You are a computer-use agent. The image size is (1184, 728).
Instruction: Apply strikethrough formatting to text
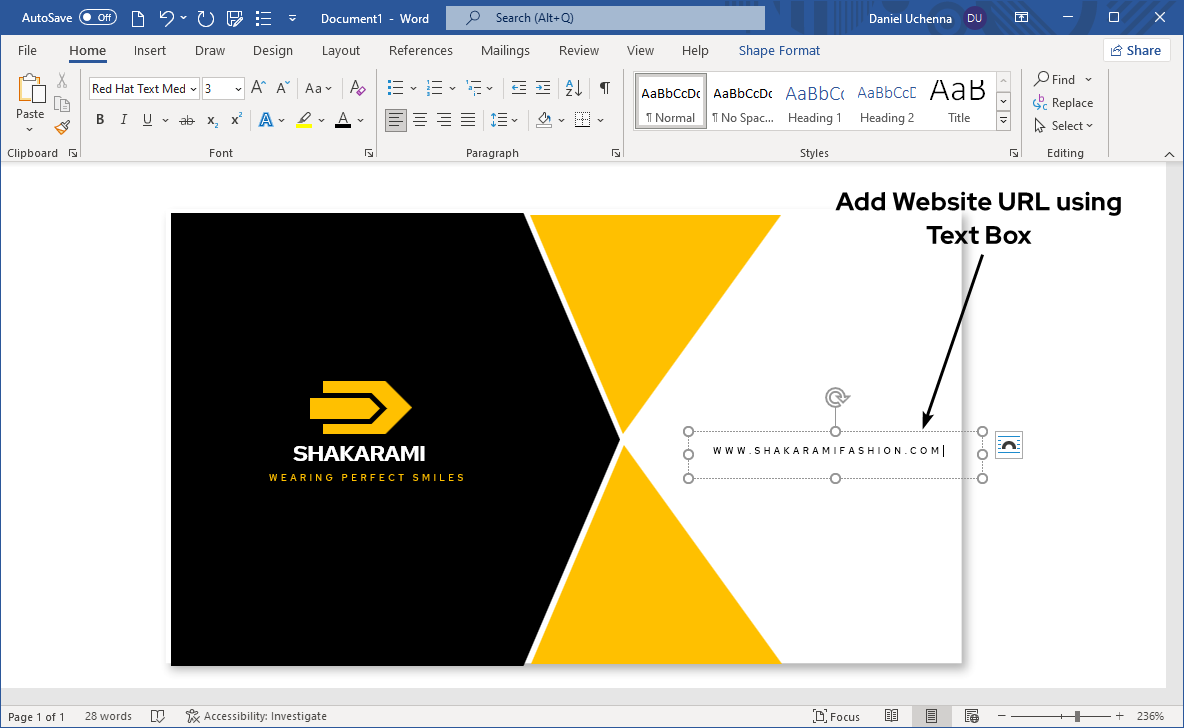coord(186,120)
